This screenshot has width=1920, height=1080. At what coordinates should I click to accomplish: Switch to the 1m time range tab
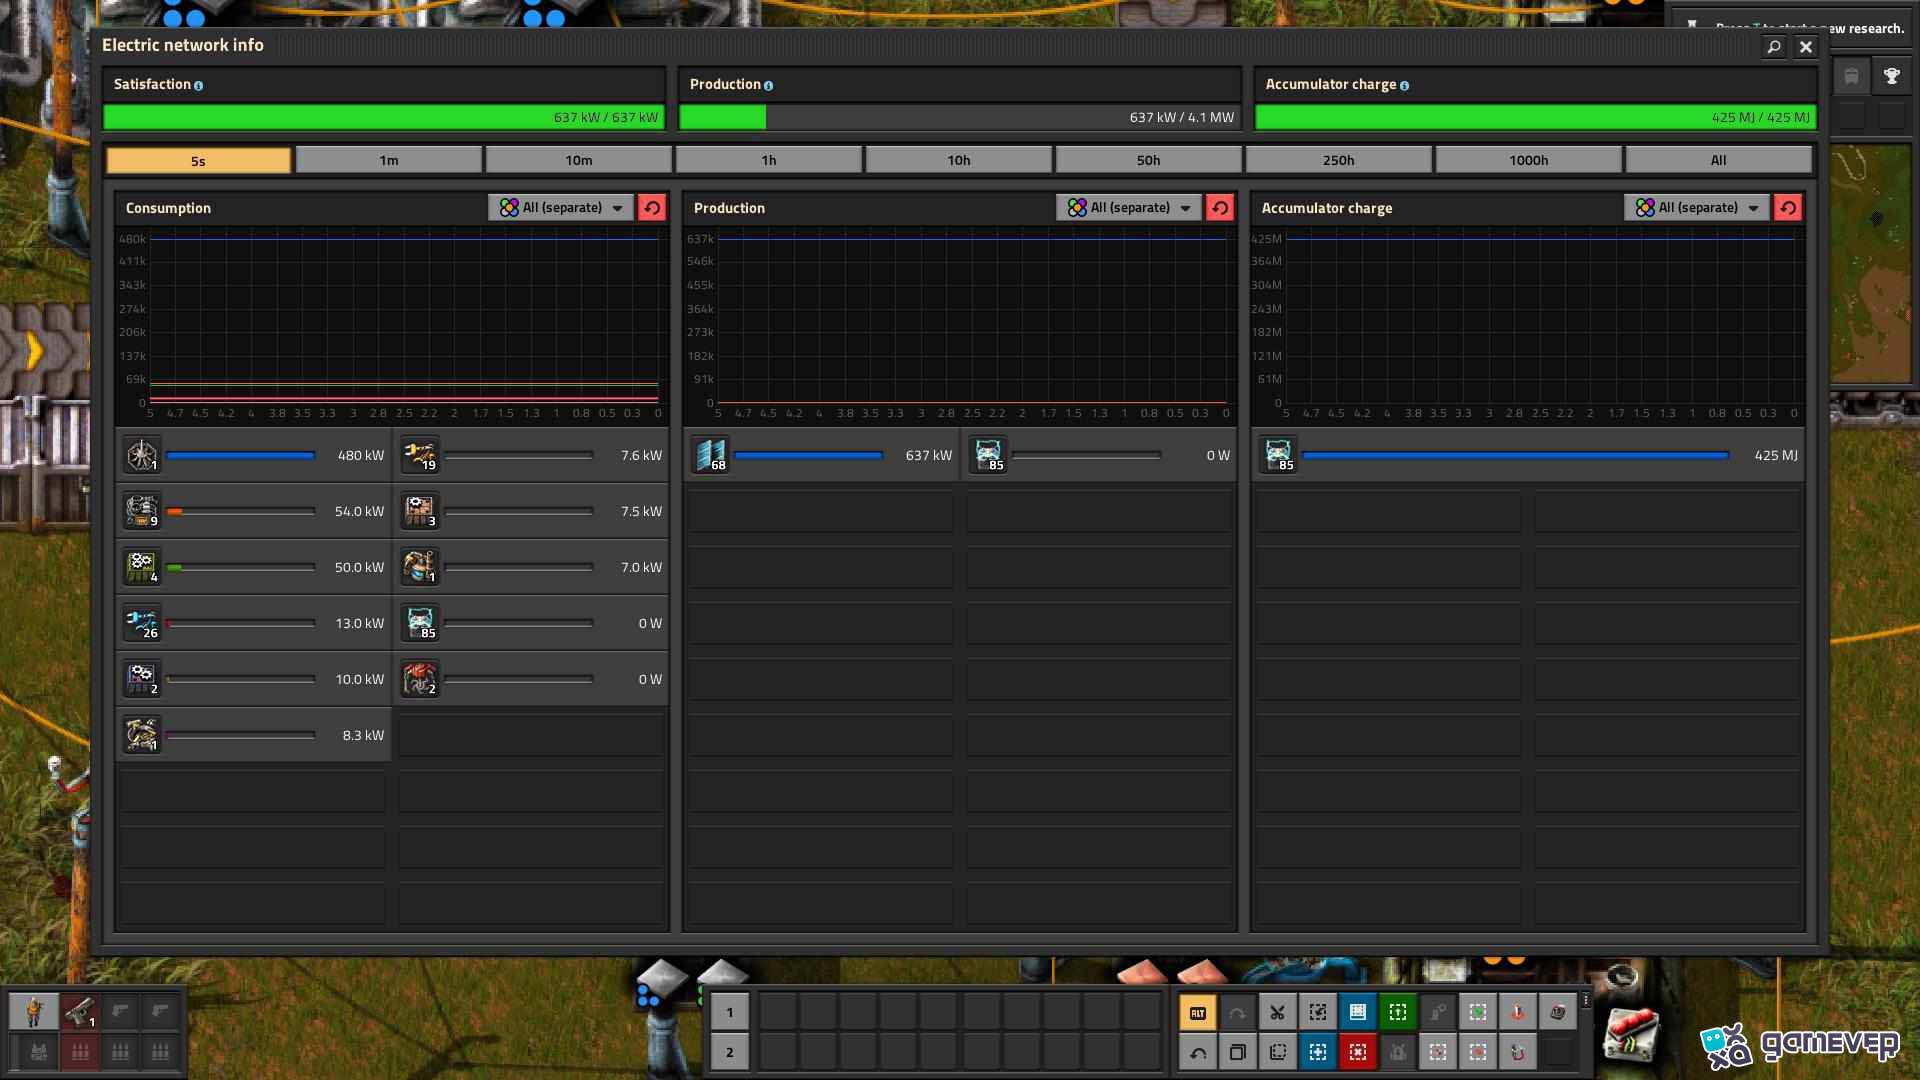pyautogui.click(x=389, y=160)
